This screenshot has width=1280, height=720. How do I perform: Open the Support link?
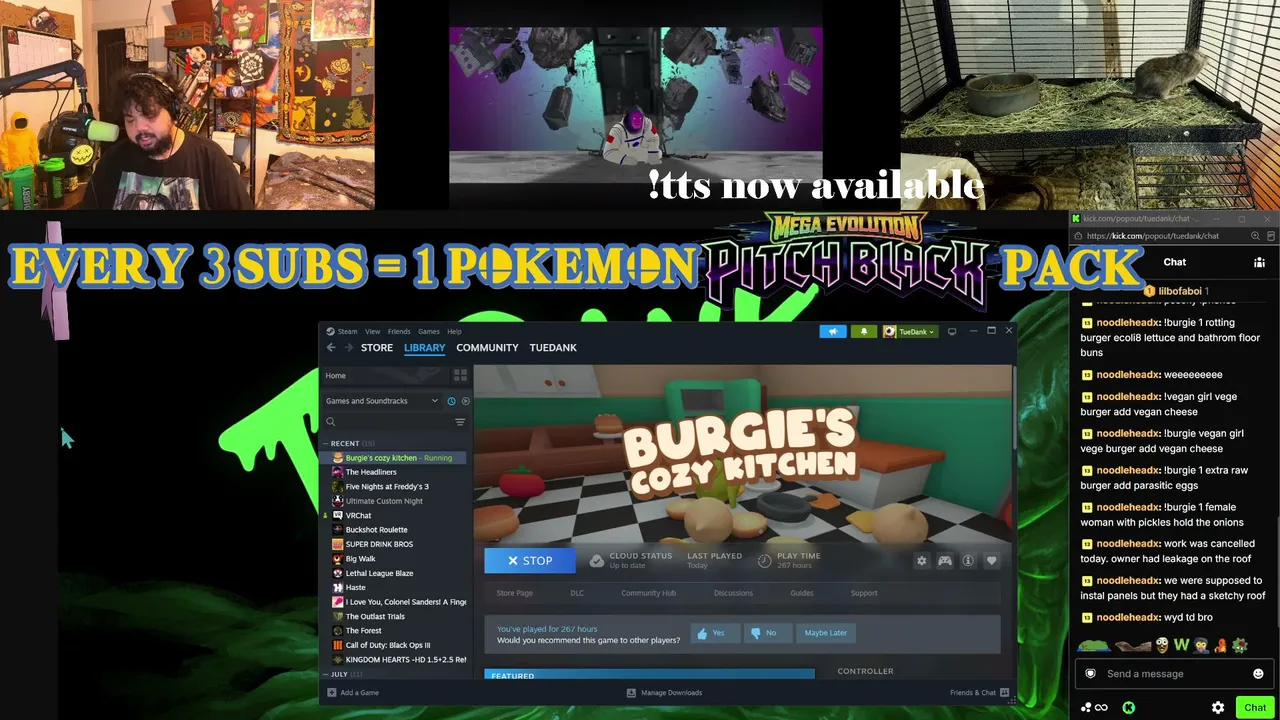tap(864, 593)
